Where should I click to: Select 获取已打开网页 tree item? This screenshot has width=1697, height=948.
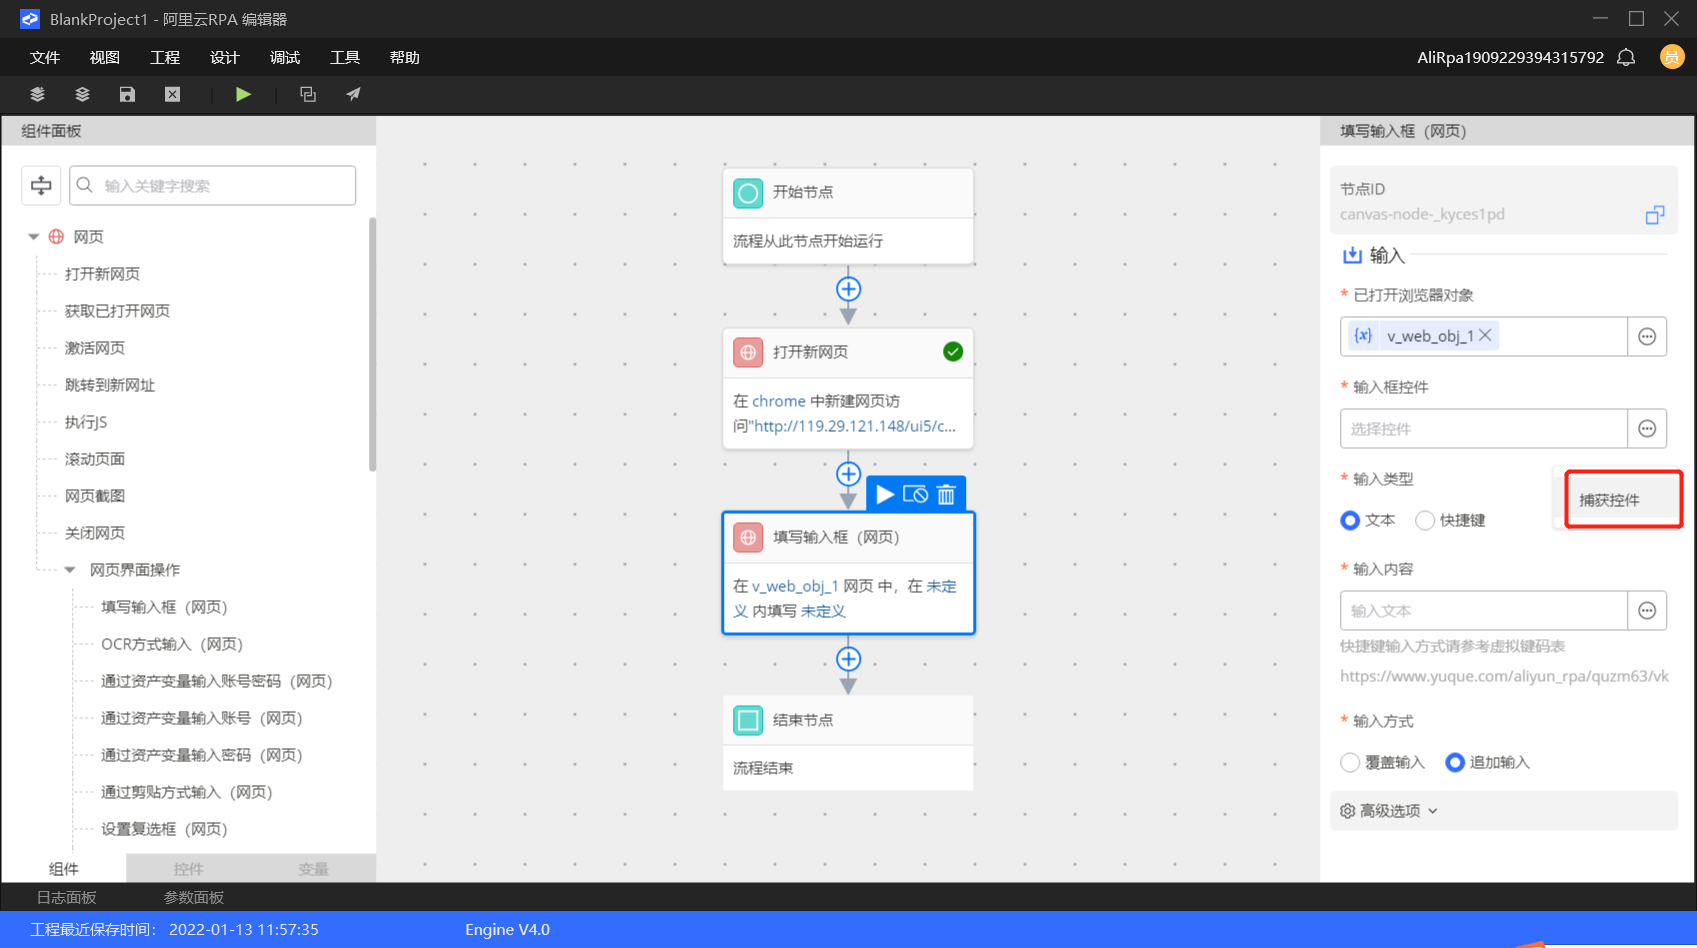pos(117,311)
